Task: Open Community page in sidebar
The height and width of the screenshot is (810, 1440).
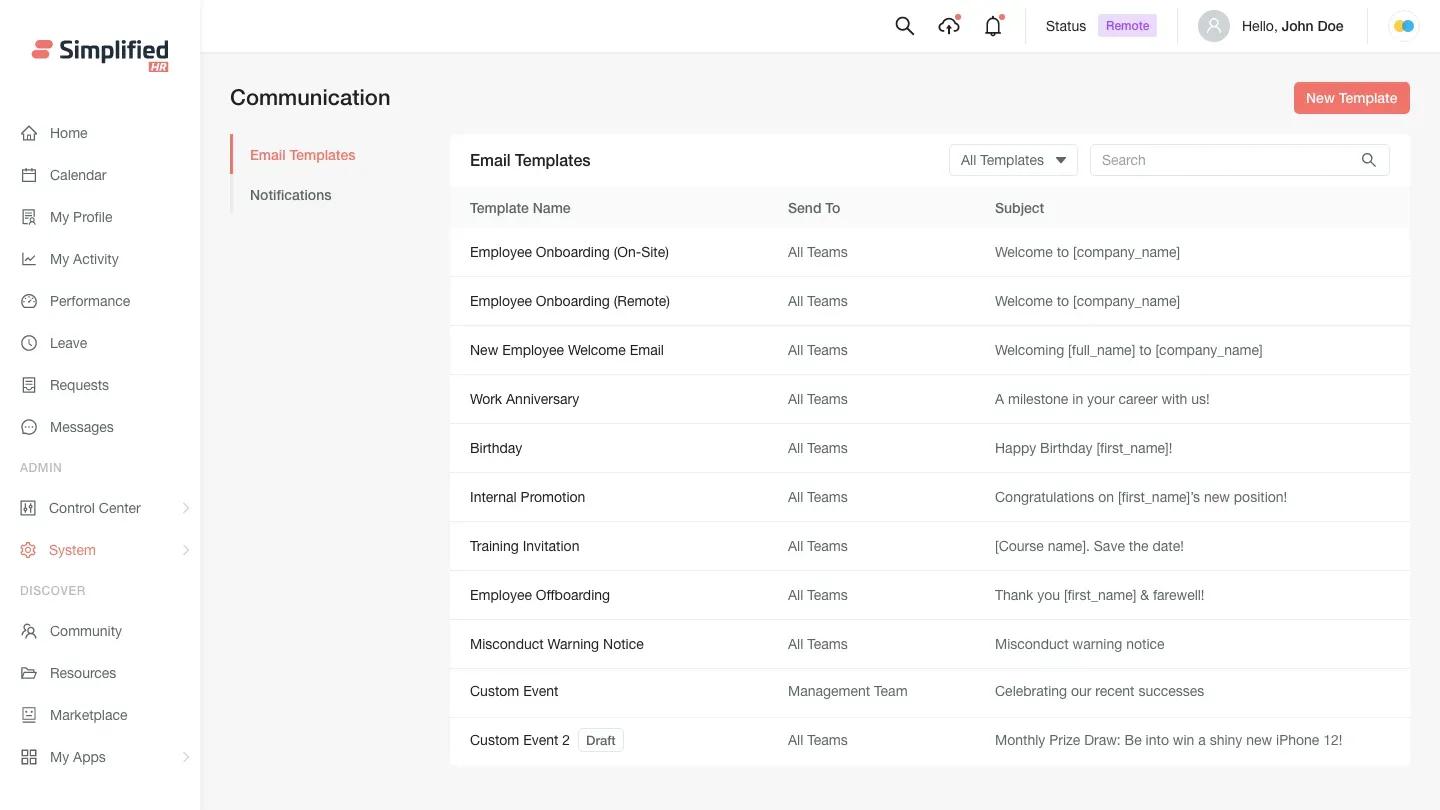Action: 86,631
